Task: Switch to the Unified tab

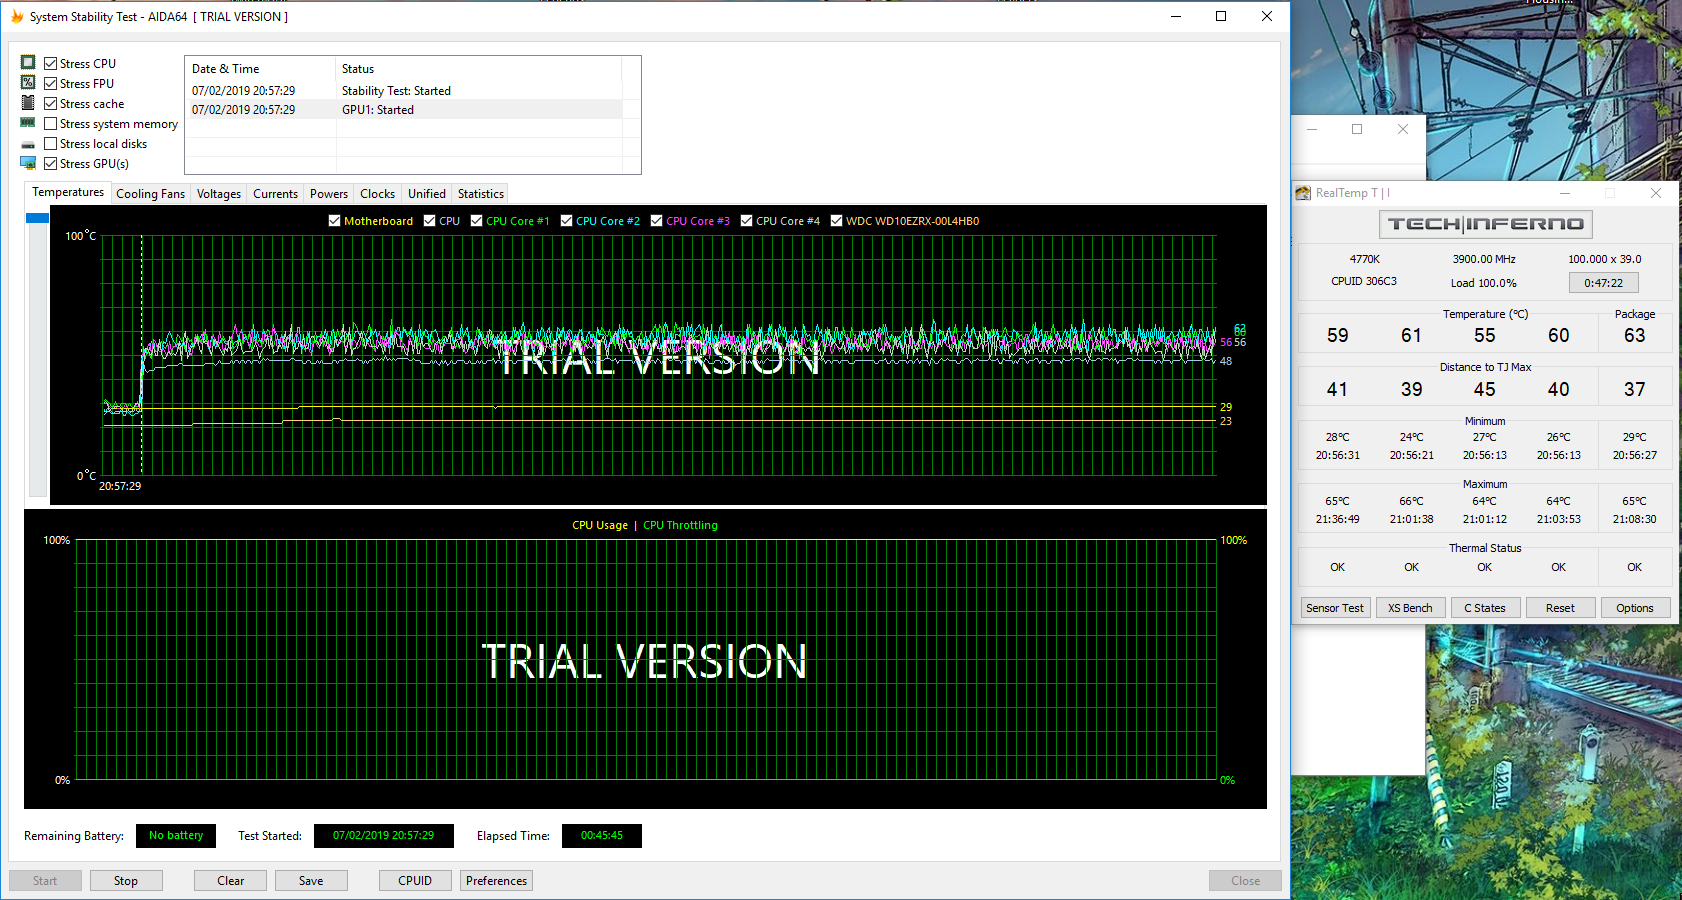Action: [426, 194]
